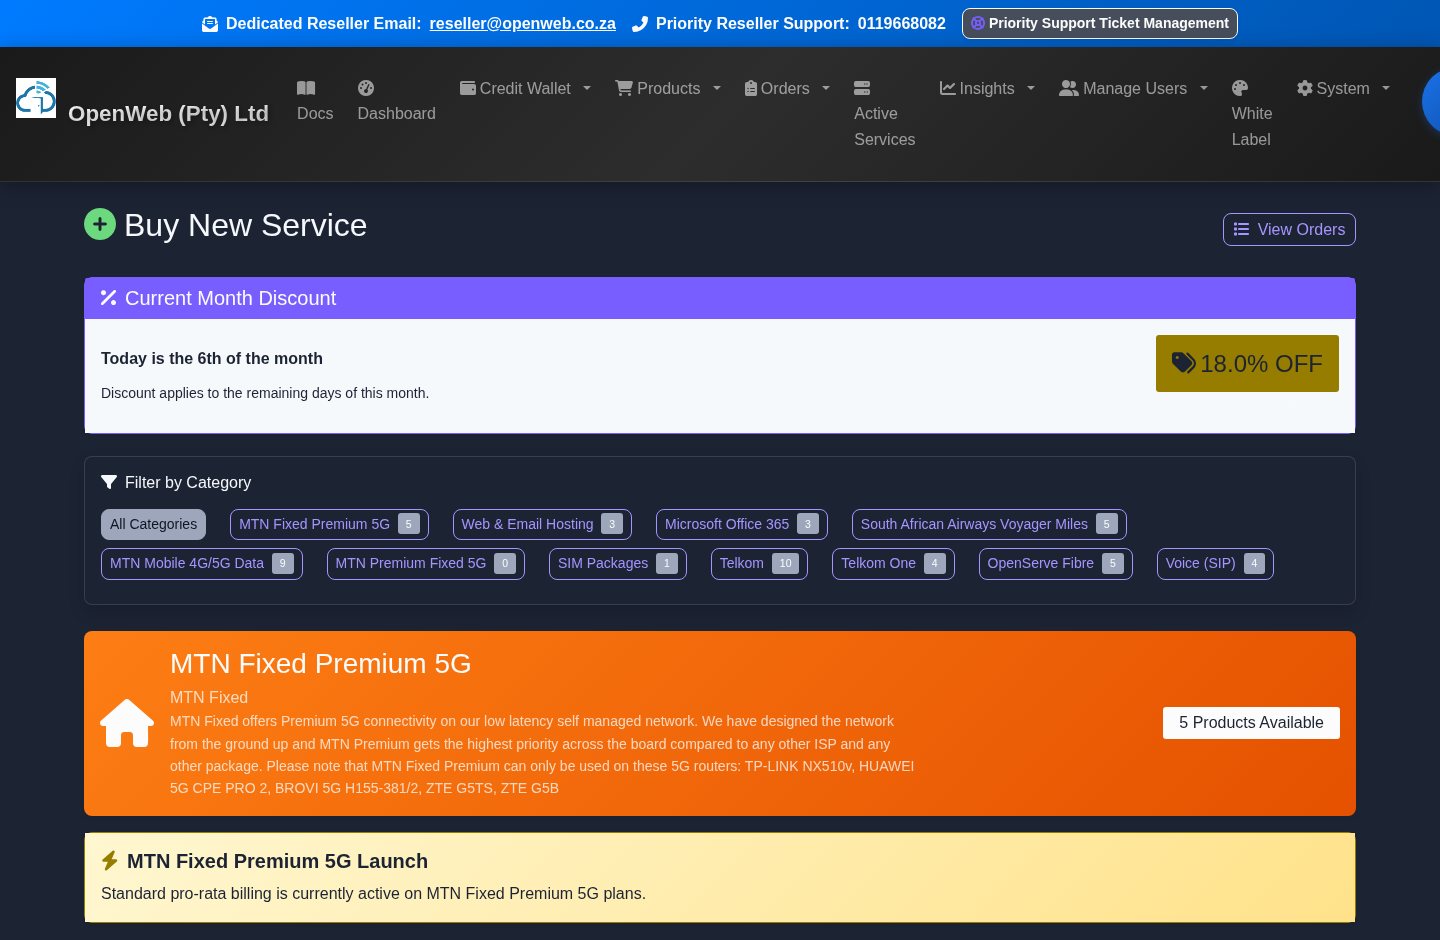Filter by Microsoft Office 365 category
Viewport: 1440px width, 940px height.
click(x=742, y=524)
